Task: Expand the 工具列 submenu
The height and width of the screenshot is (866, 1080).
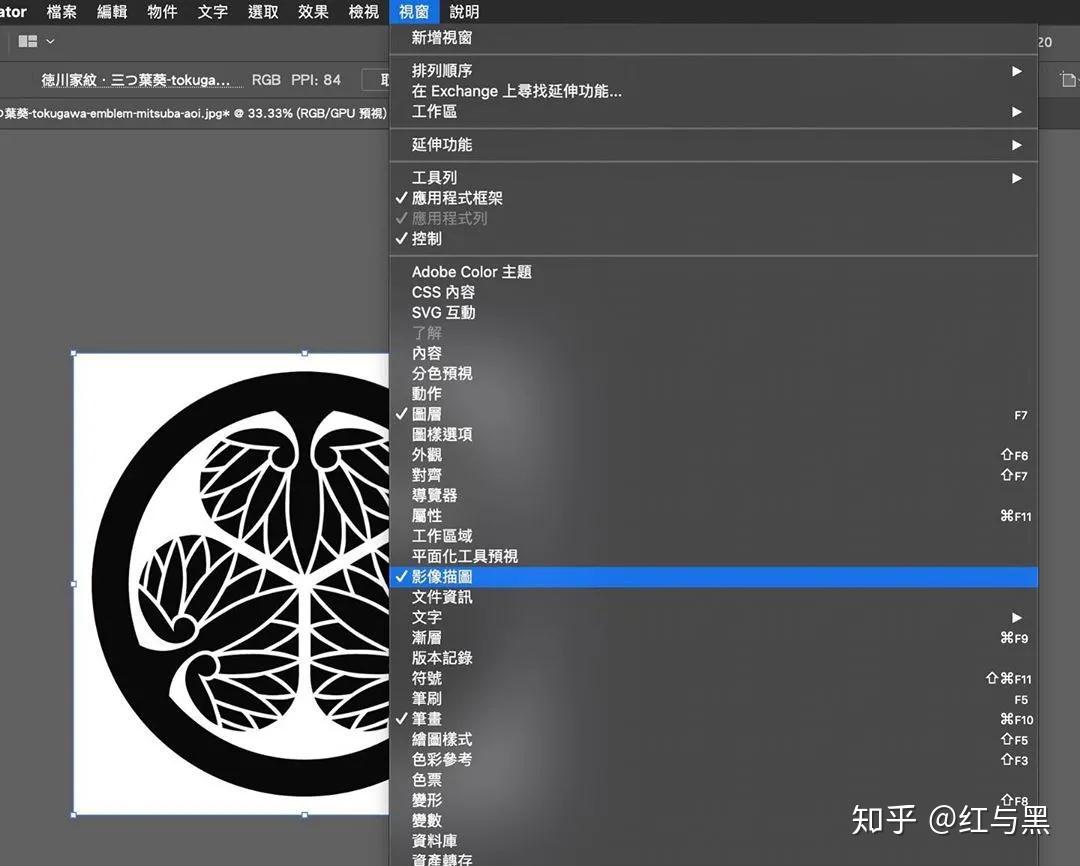Action: [x=714, y=178]
